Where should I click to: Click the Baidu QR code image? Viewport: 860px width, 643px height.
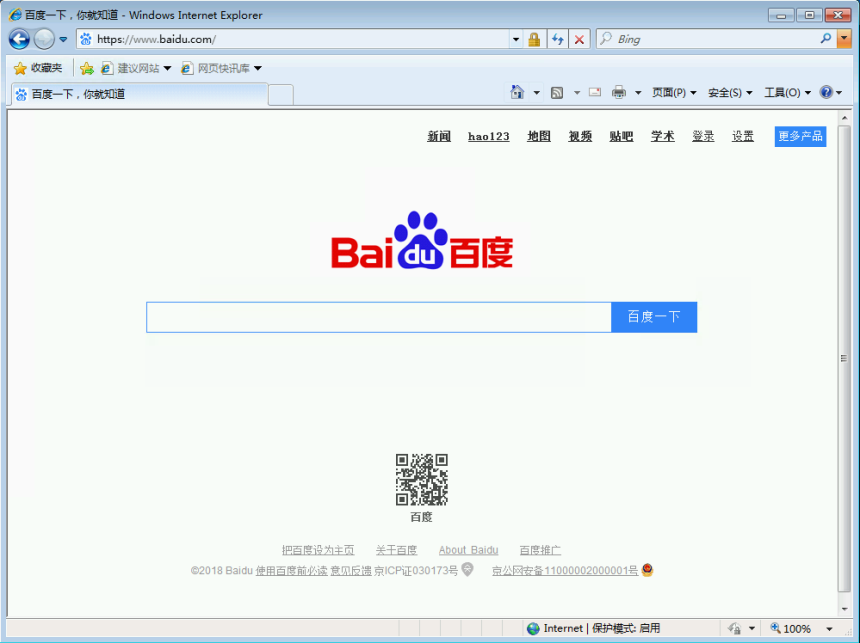pos(422,480)
